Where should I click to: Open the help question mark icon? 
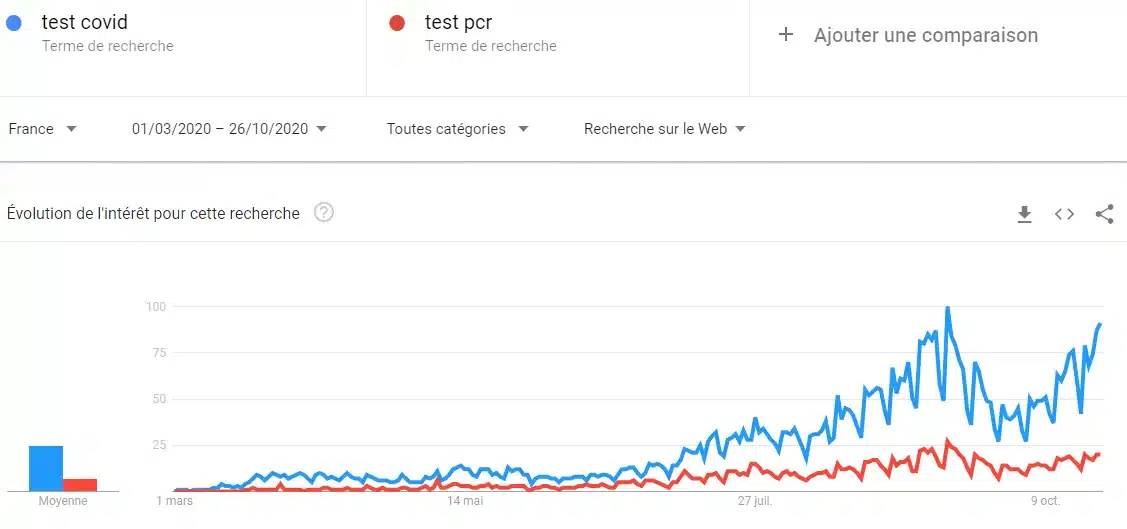324,213
